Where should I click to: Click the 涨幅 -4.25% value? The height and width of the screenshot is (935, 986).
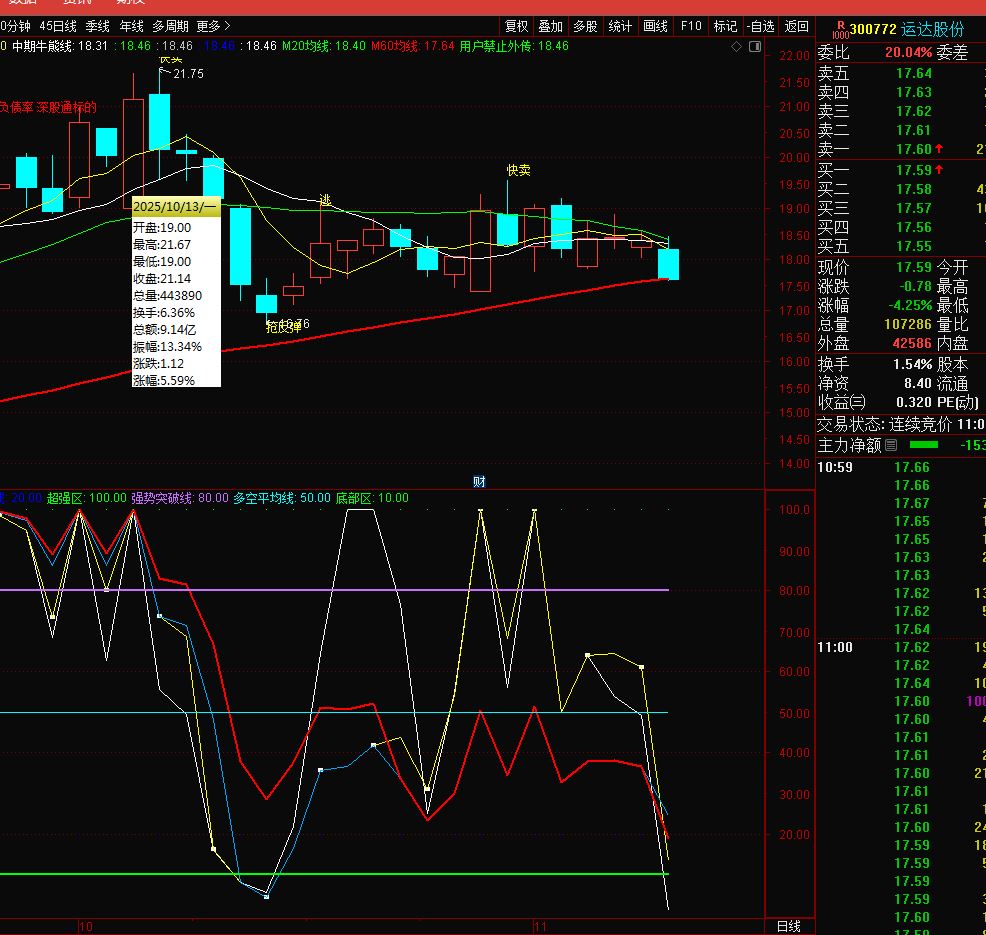[910, 305]
